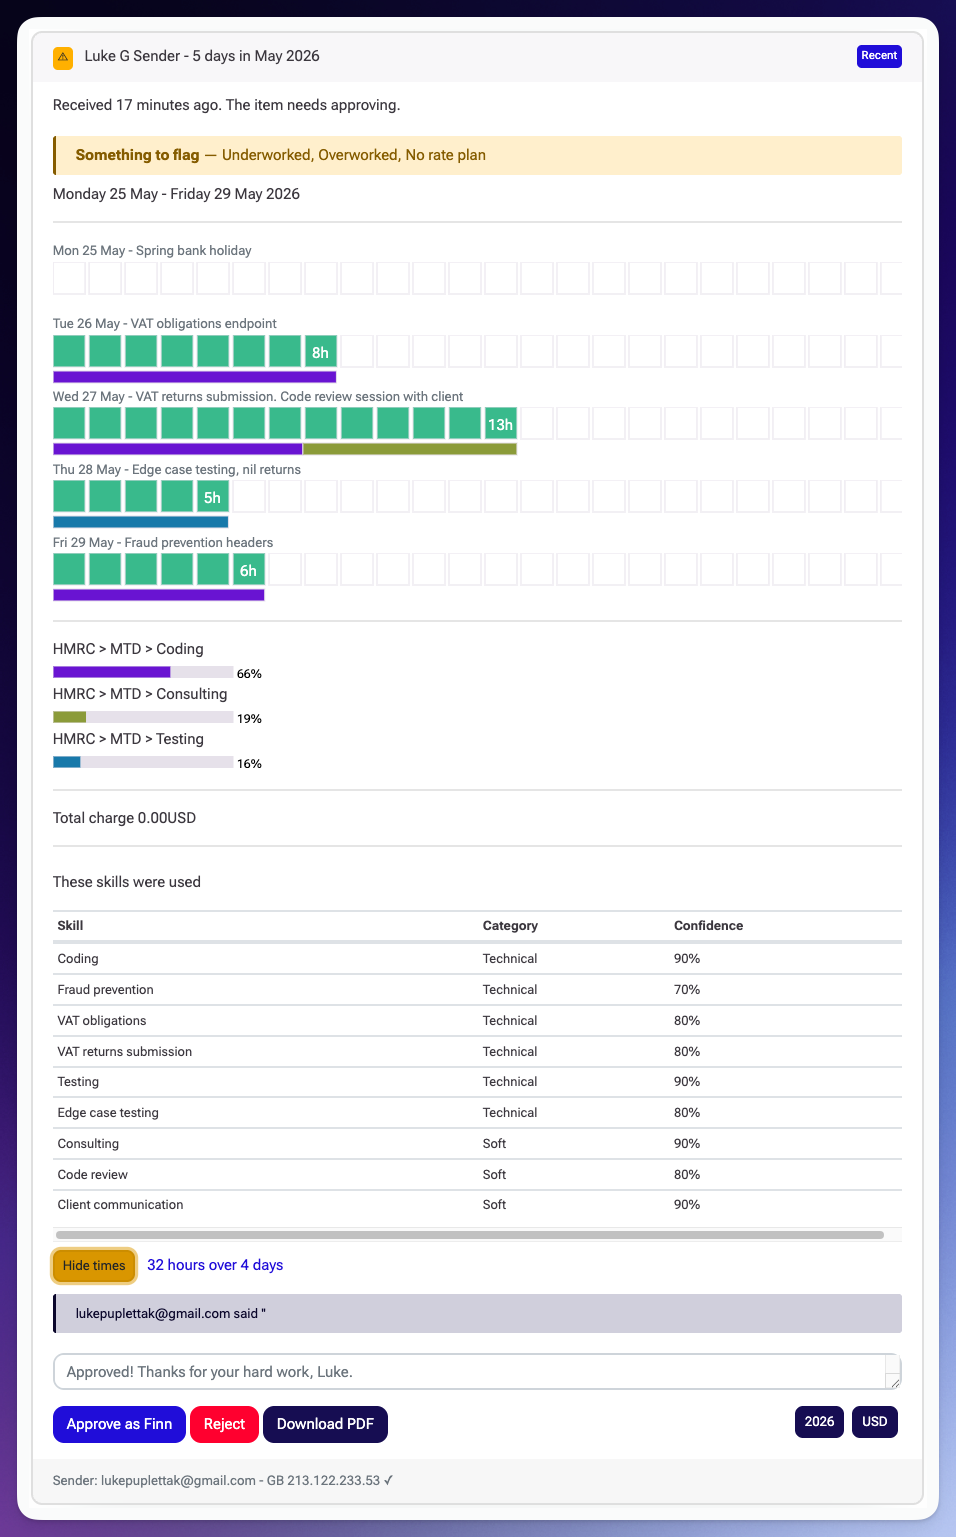Approve the timesheet as Finn
Viewport: 956px width, 1537px height.
(119, 1424)
